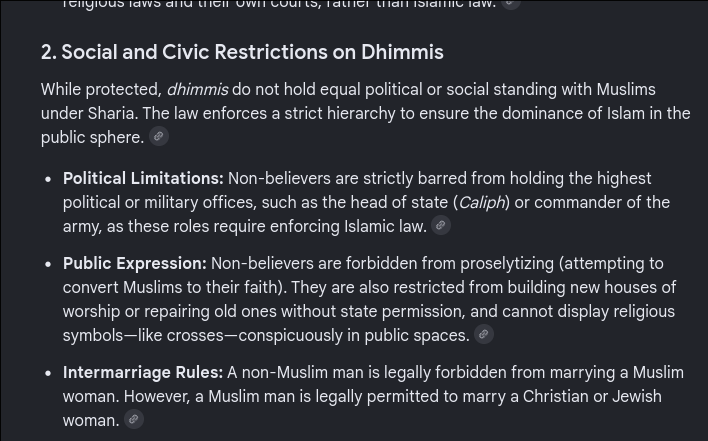Click the cut-off link icon on the top line
Image resolution: width=708 pixels, height=441 pixels.
[511, 4]
